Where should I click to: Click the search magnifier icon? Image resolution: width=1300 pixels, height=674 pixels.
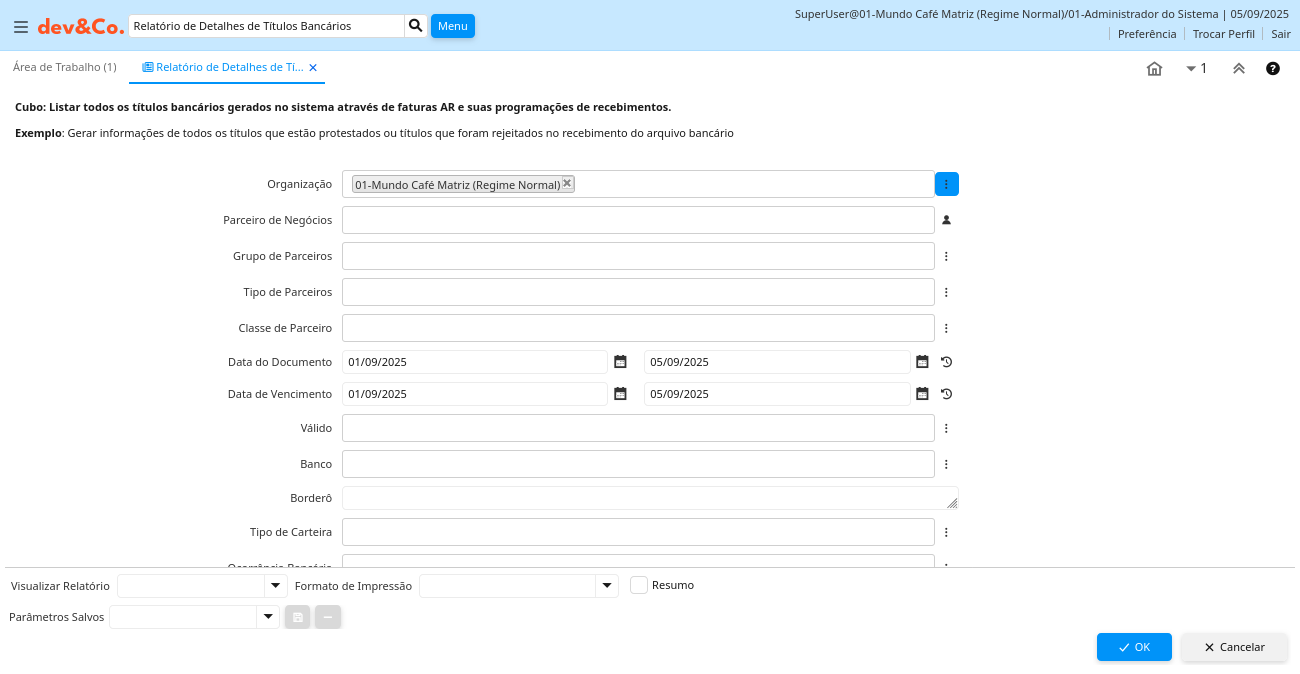[416, 26]
